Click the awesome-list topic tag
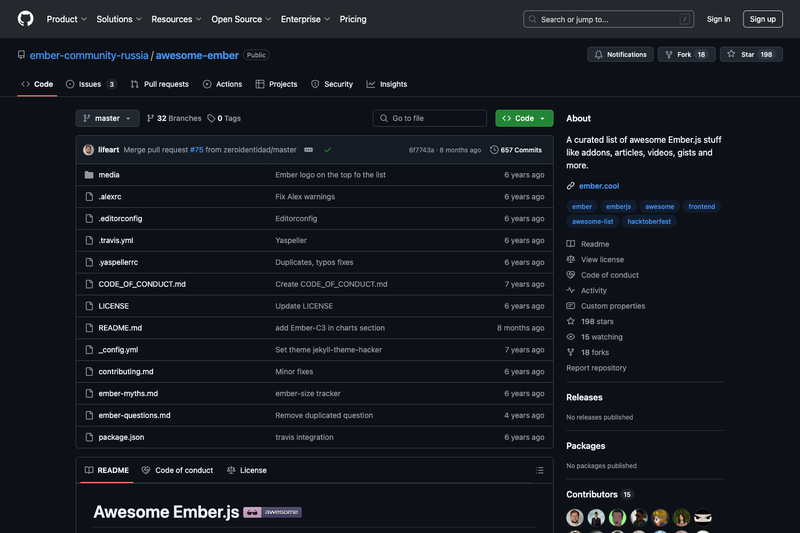Screen dimensions: 800x533 pos(592,221)
